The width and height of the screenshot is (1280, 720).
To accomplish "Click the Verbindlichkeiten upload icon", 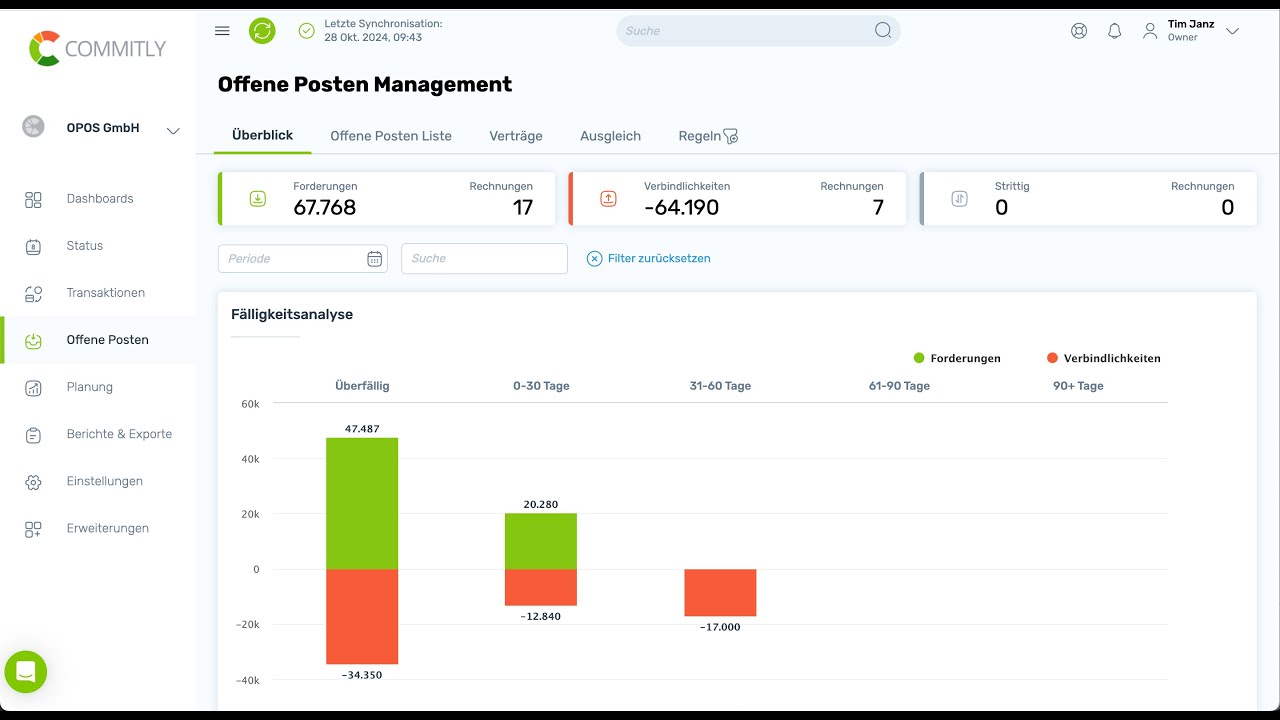I will pos(608,198).
